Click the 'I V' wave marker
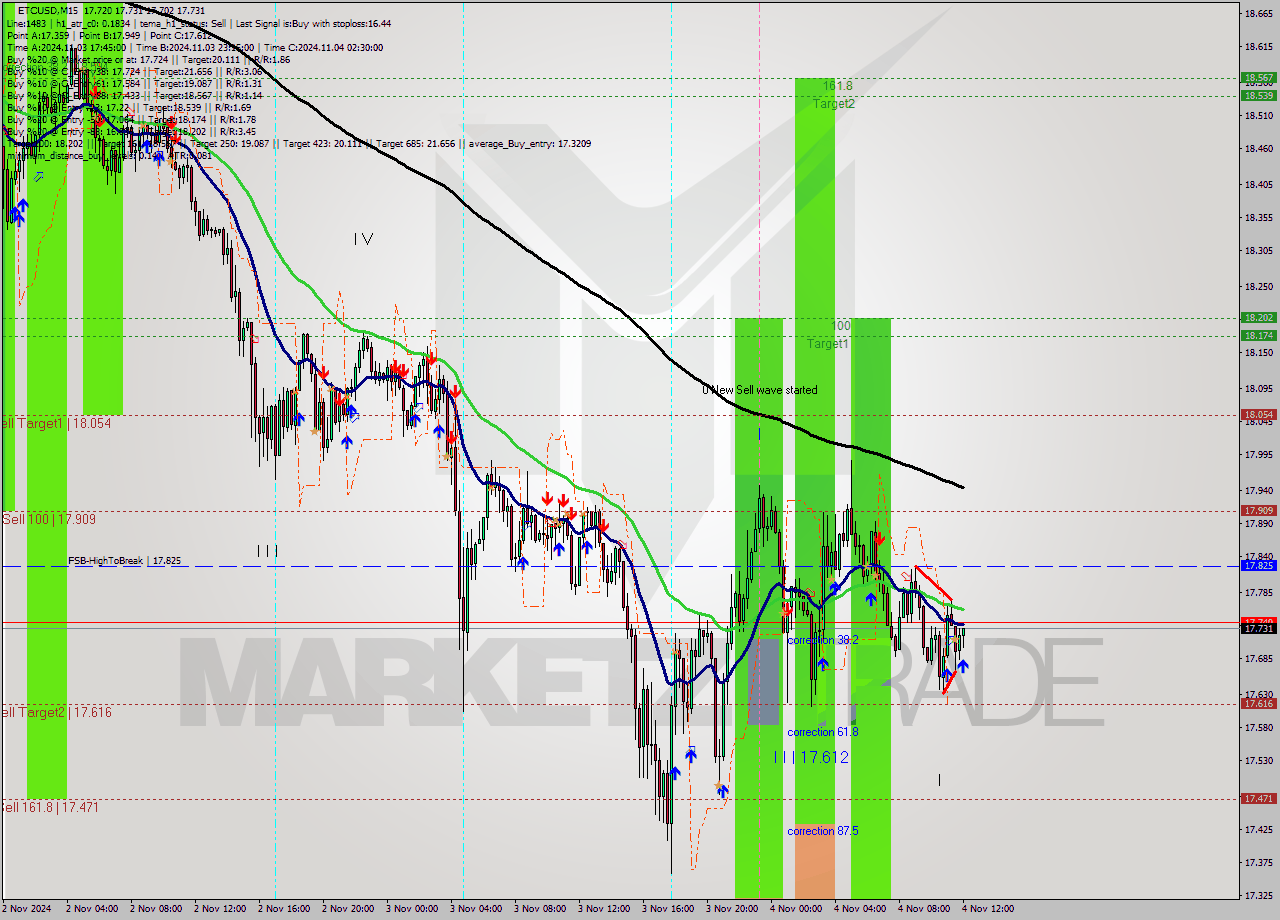This screenshot has width=1280, height=920. point(363,239)
